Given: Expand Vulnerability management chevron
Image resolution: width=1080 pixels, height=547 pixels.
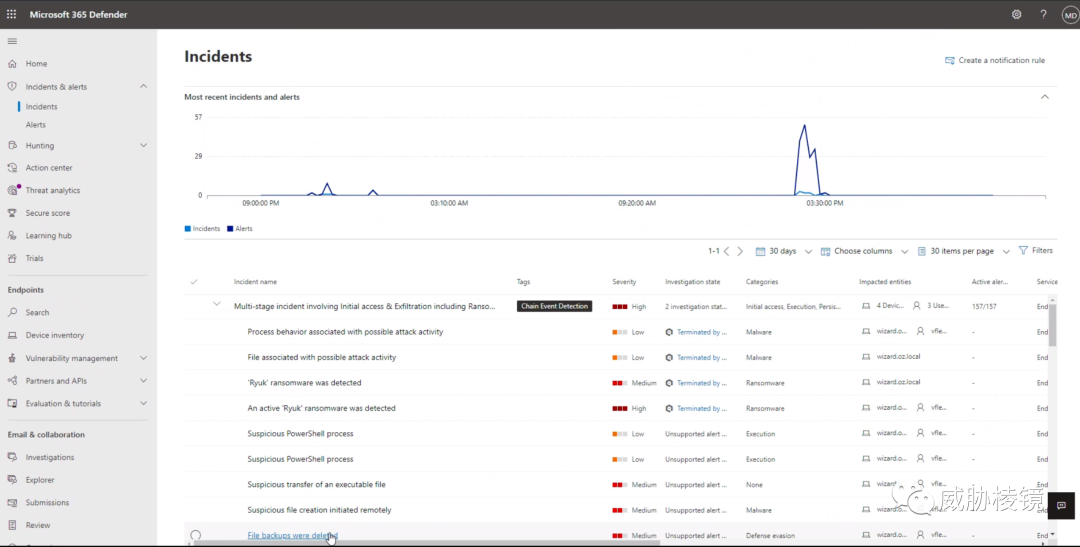Looking at the screenshot, I should pyautogui.click(x=143, y=358).
